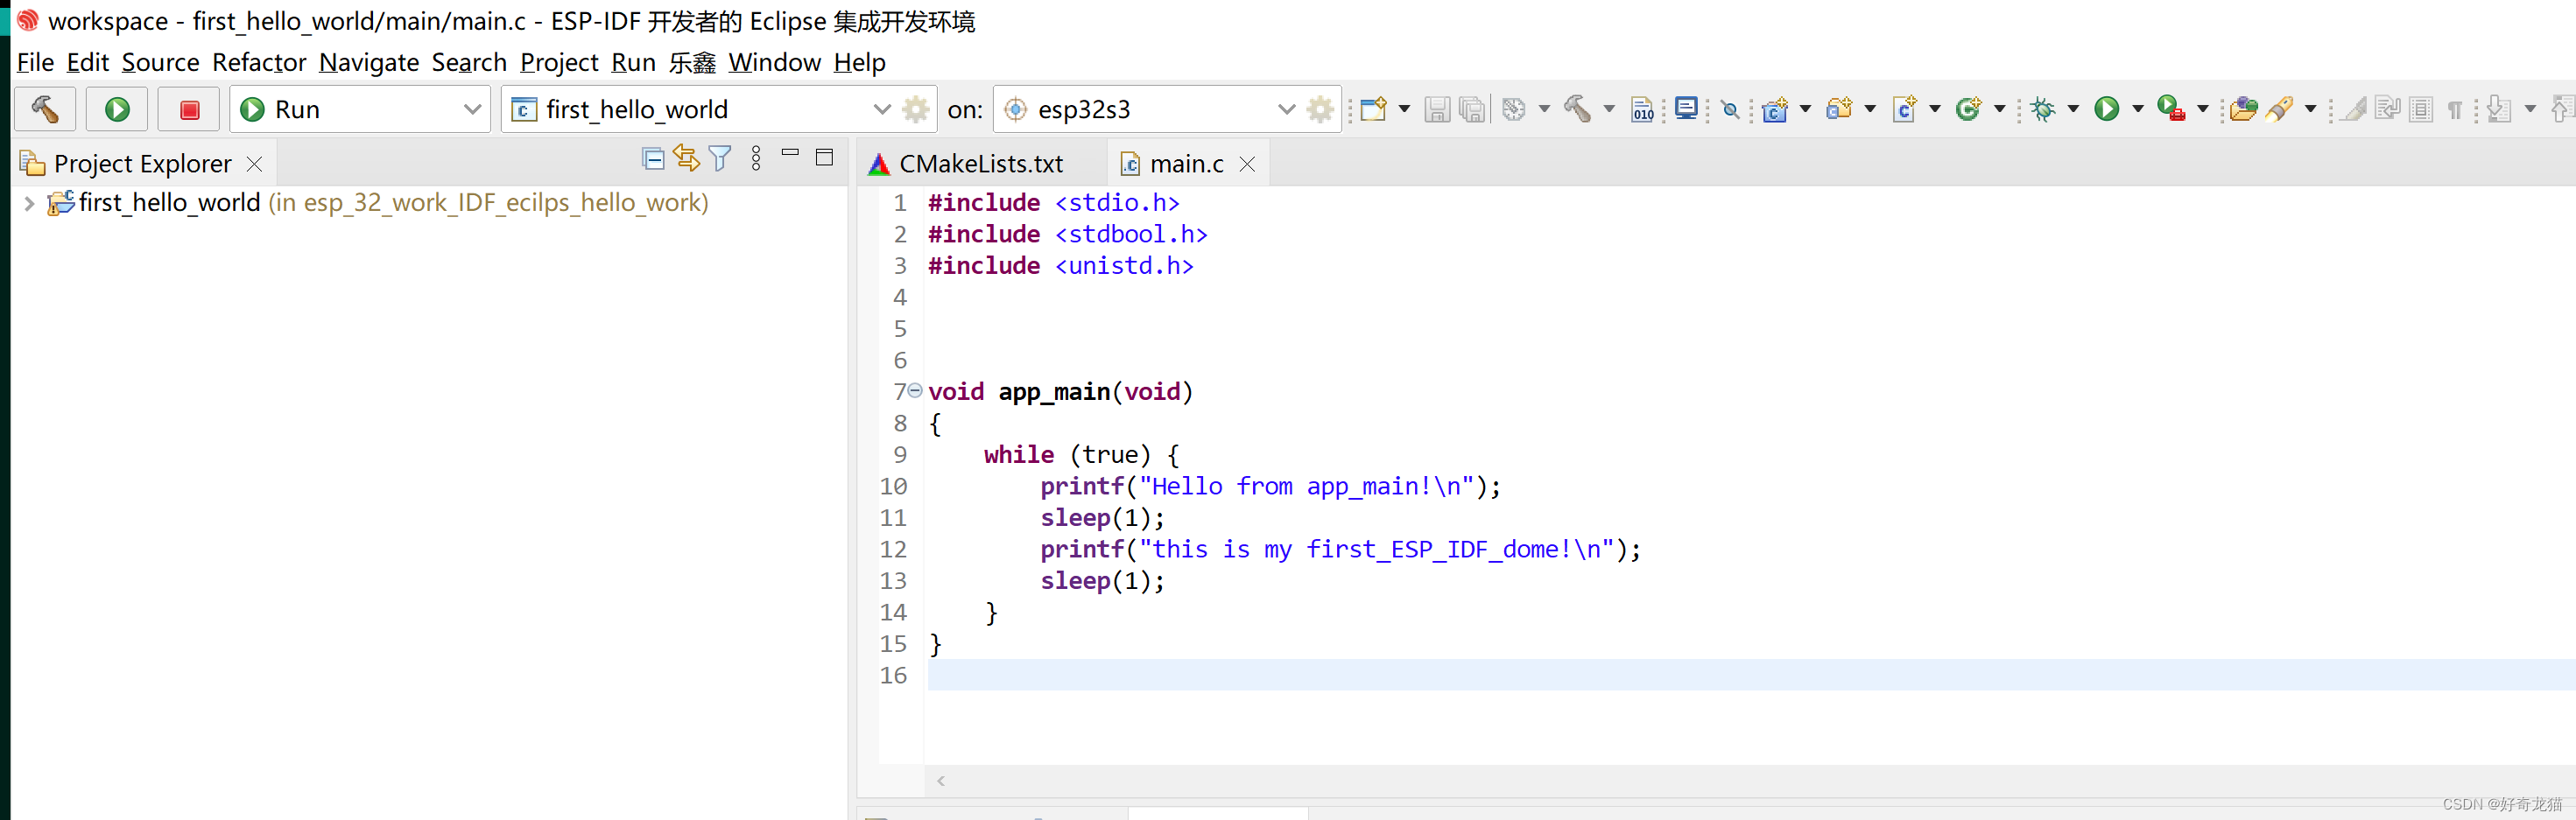
Task: Open the launch mode Run dropdown
Action: click(x=360, y=109)
